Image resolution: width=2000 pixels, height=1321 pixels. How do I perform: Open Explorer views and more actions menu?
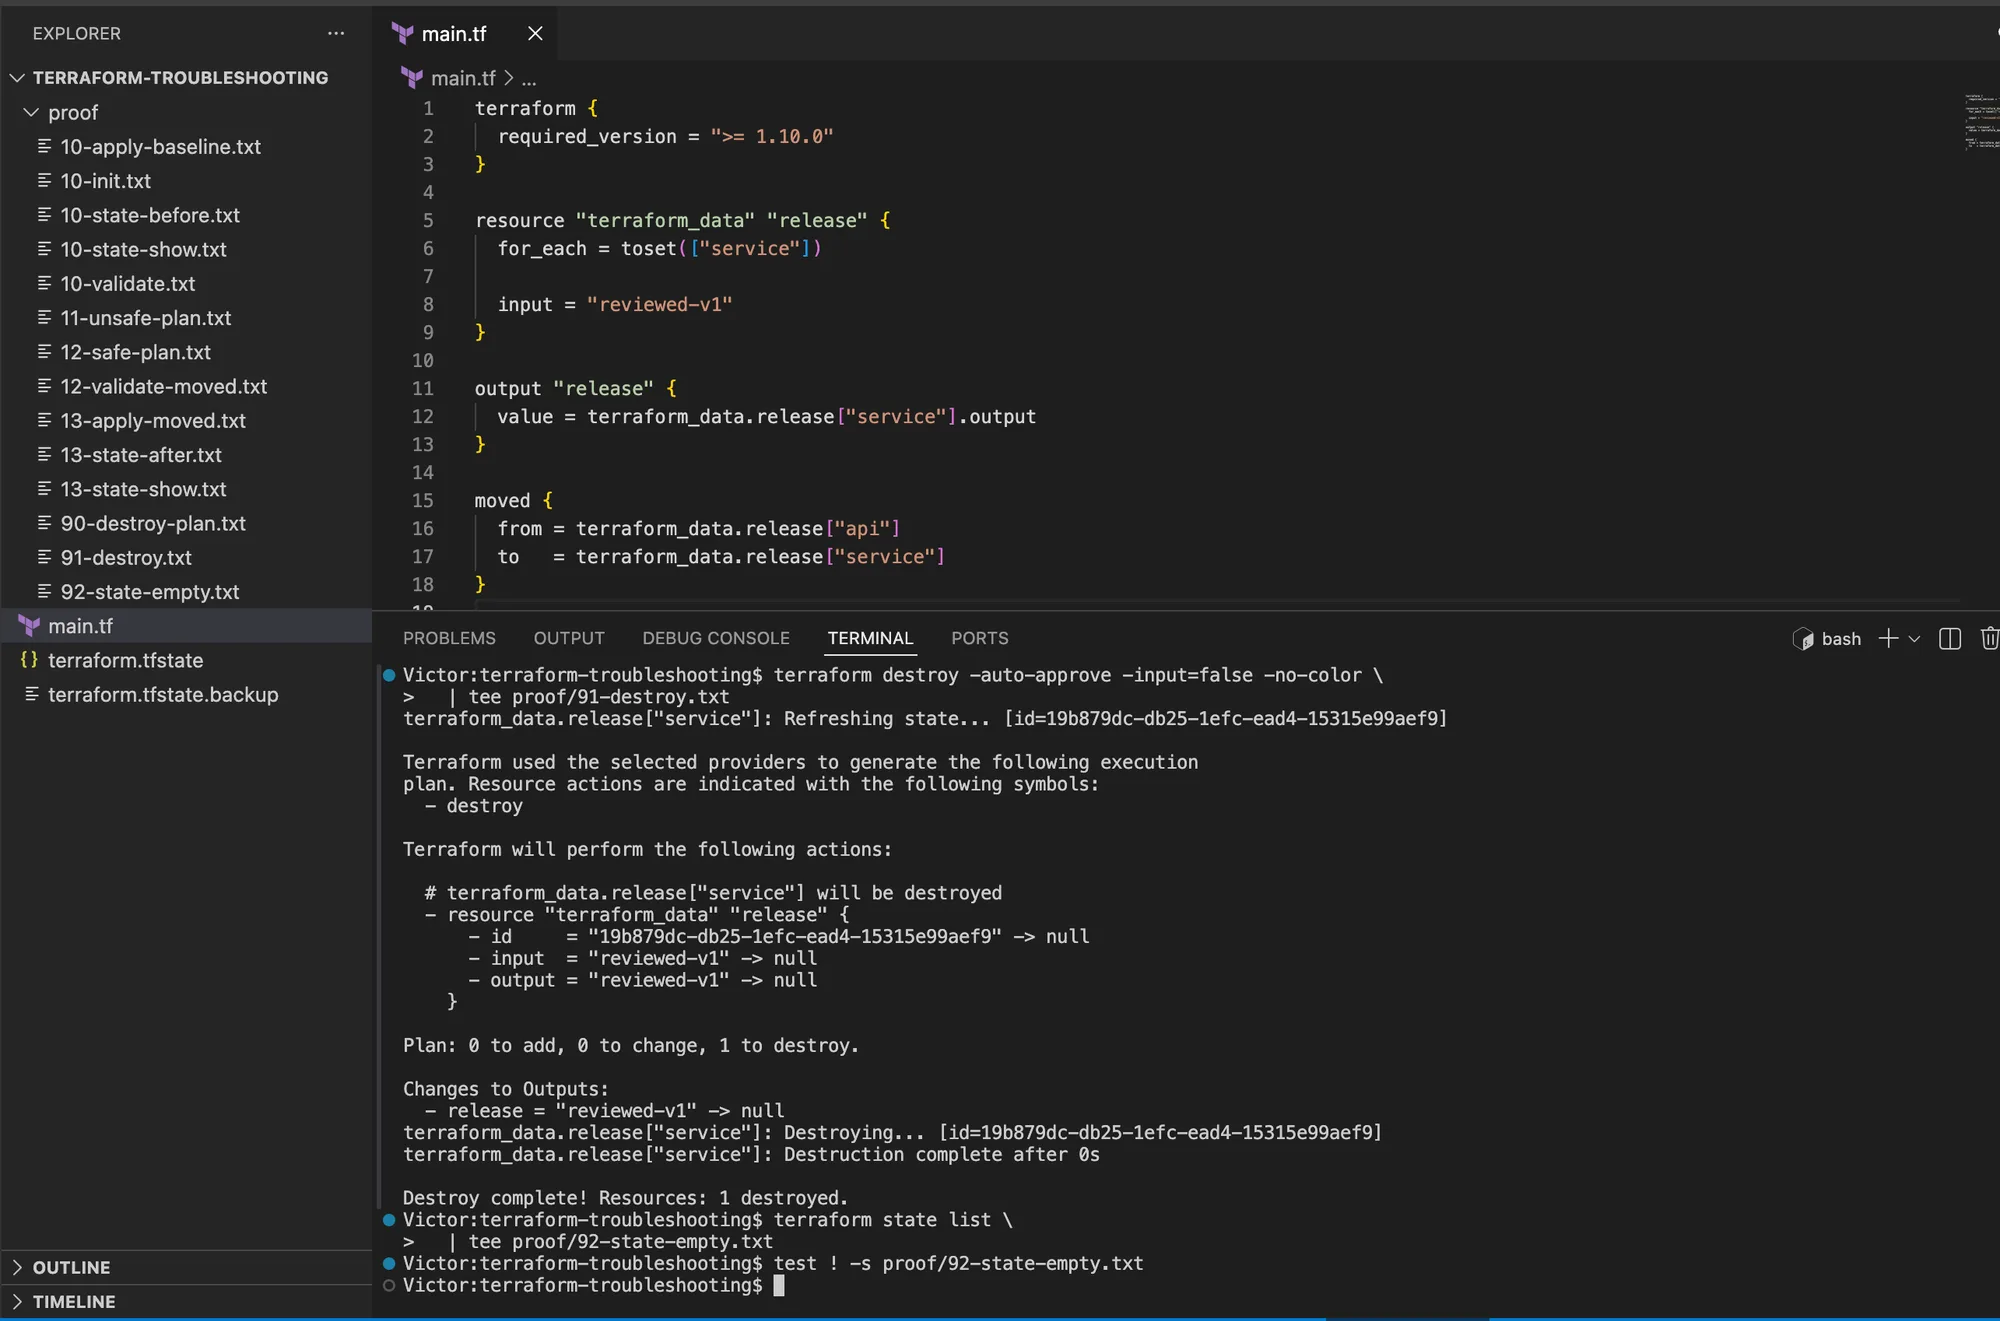336,33
